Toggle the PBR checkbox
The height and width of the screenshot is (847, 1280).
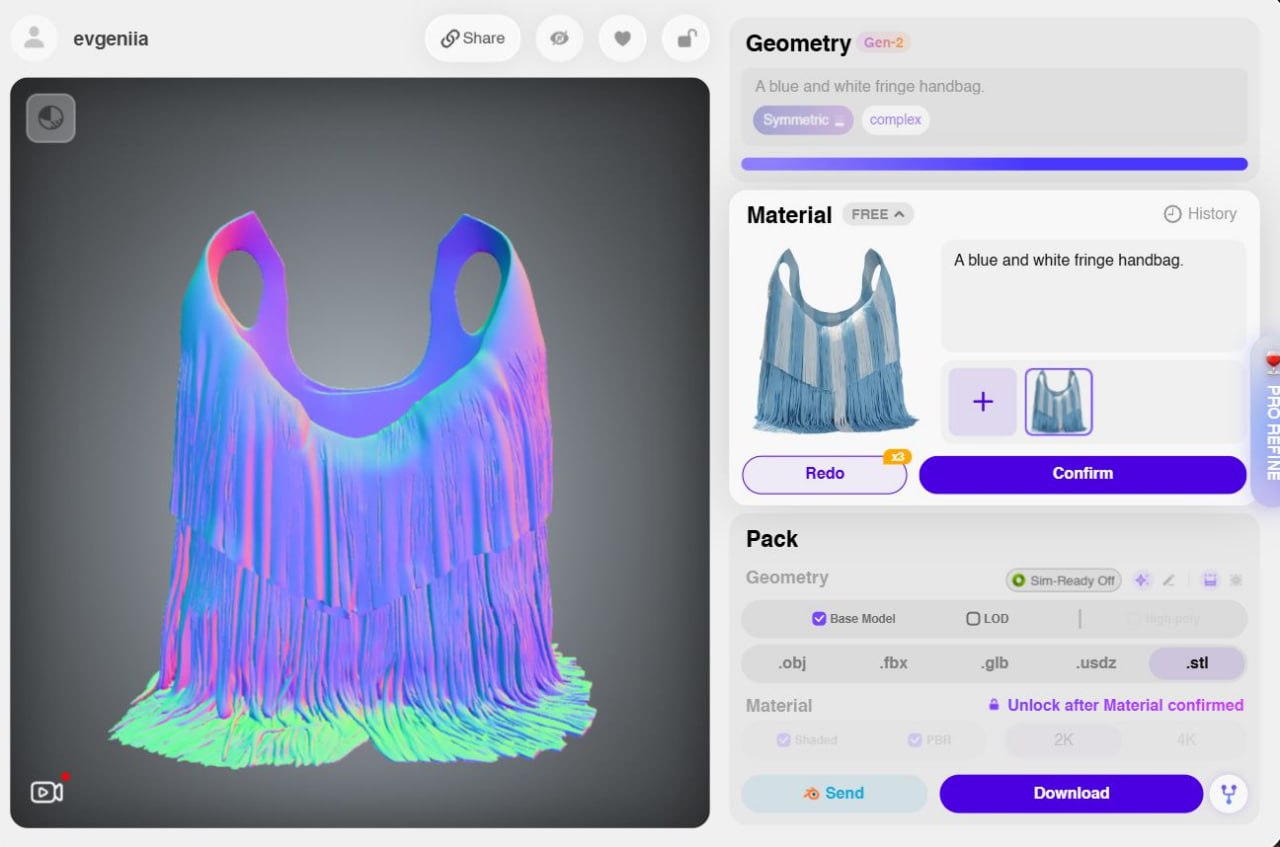914,740
